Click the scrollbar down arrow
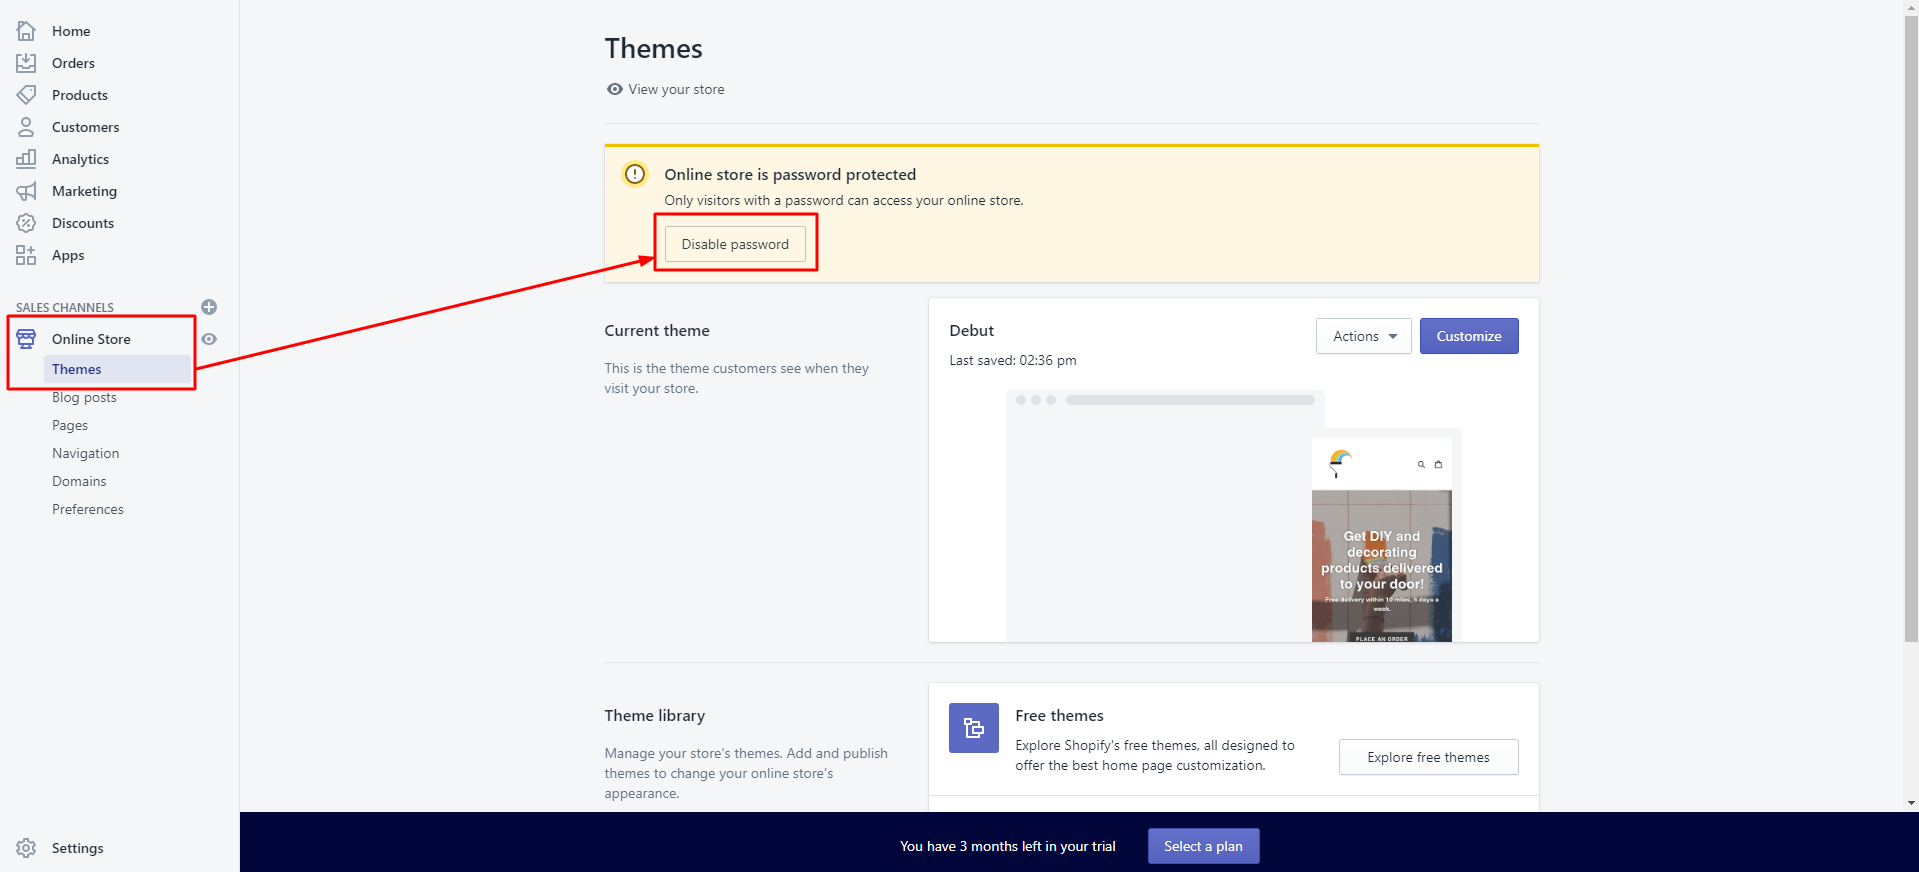 [x=1911, y=803]
